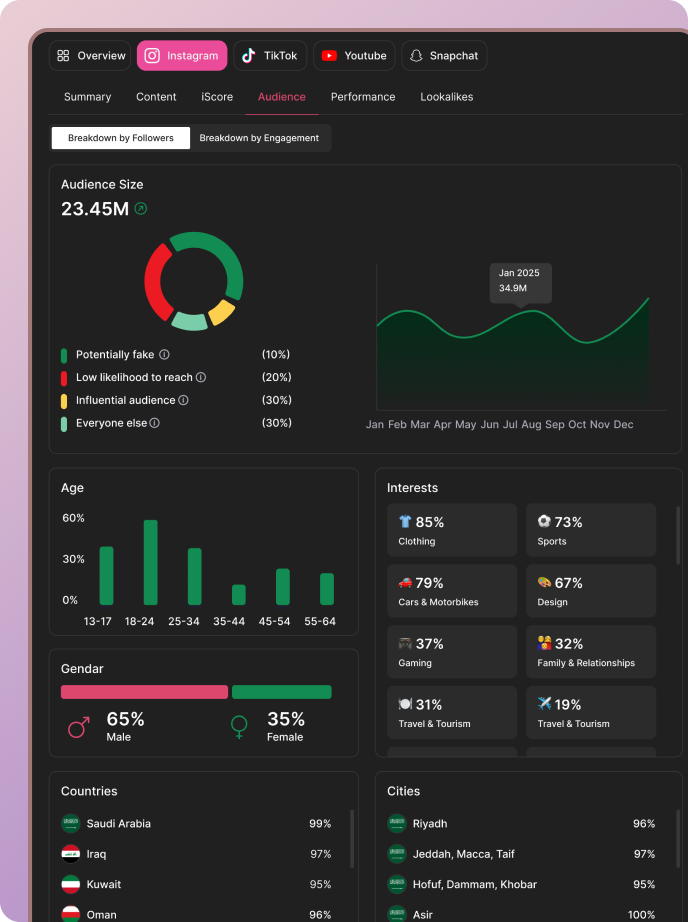Click info icon beside Influential audience
The image size is (688, 922).
183,400
